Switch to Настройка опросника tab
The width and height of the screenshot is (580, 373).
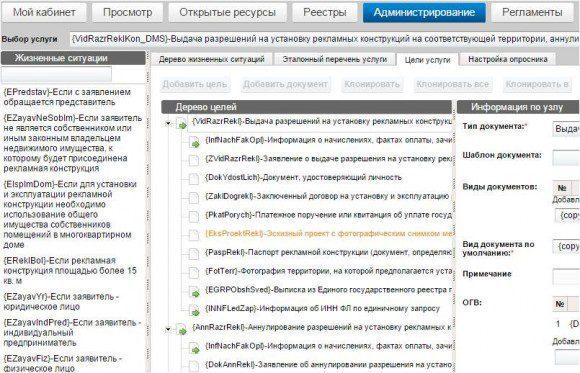[508, 59]
